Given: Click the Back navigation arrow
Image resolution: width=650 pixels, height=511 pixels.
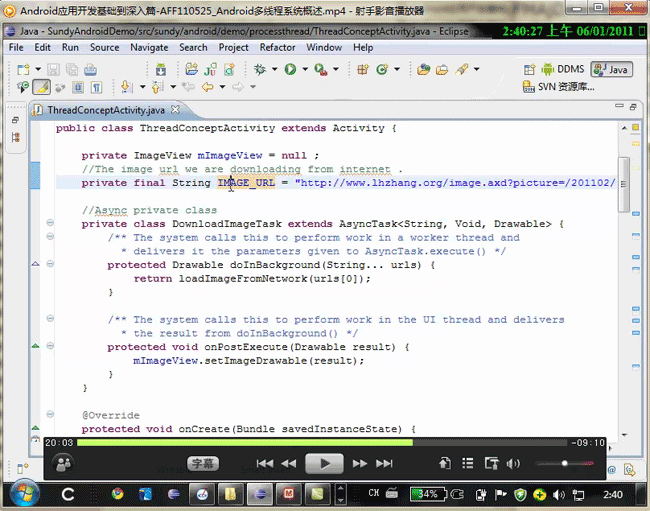Looking at the screenshot, I should coord(207,87).
